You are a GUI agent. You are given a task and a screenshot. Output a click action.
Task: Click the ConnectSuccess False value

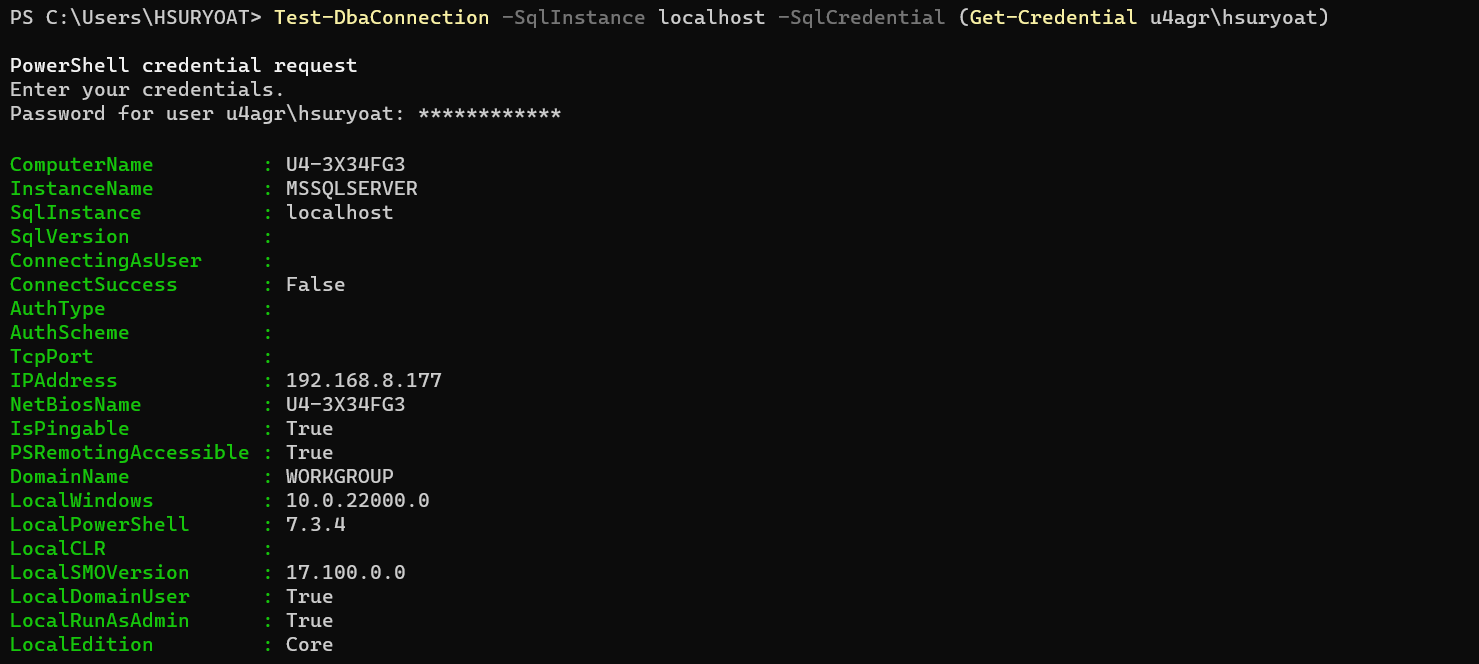(x=315, y=285)
